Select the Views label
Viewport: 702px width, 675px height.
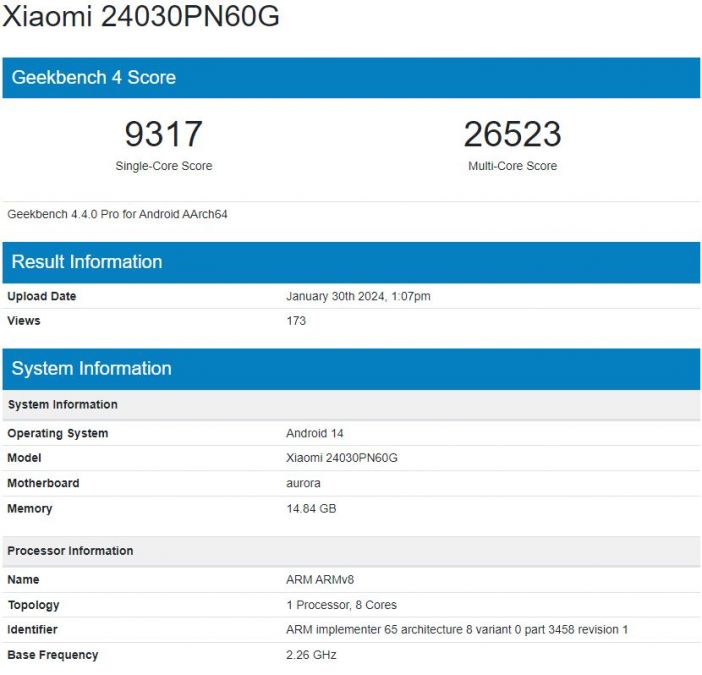point(24,320)
